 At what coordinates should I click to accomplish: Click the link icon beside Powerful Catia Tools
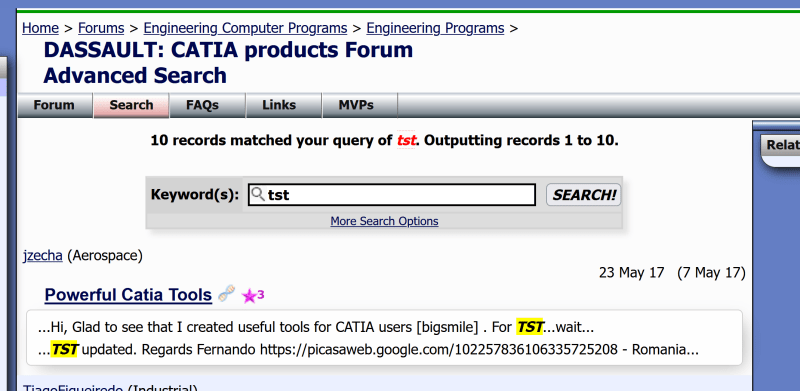click(226, 294)
